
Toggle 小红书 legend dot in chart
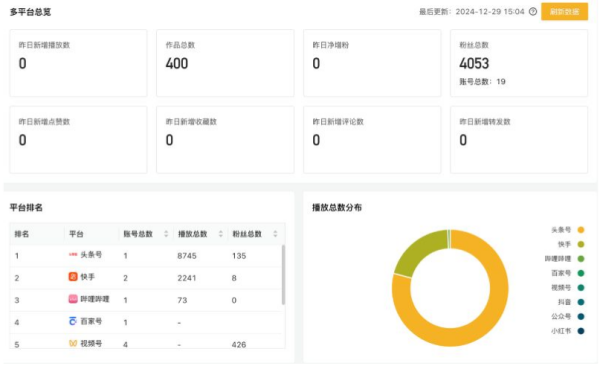(x=580, y=331)
